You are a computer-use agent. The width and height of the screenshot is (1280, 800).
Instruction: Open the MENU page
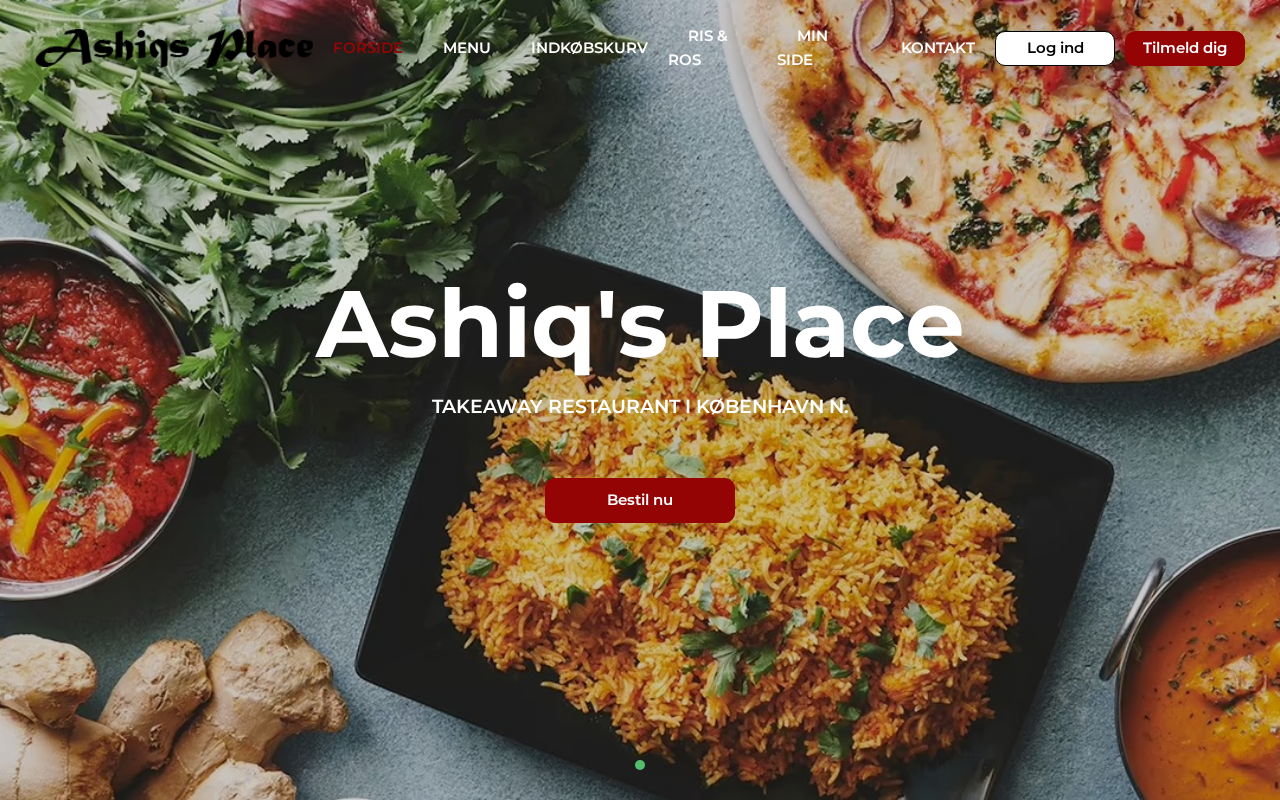click(467, 48)
